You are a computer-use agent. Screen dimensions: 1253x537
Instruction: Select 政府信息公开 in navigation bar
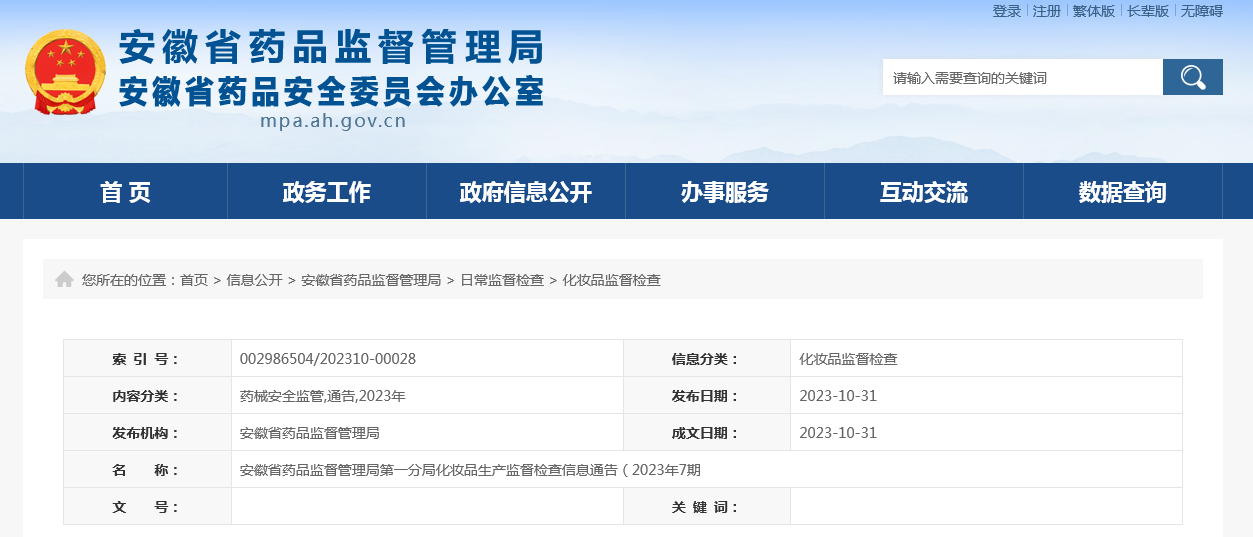click(x=525, y=192)
